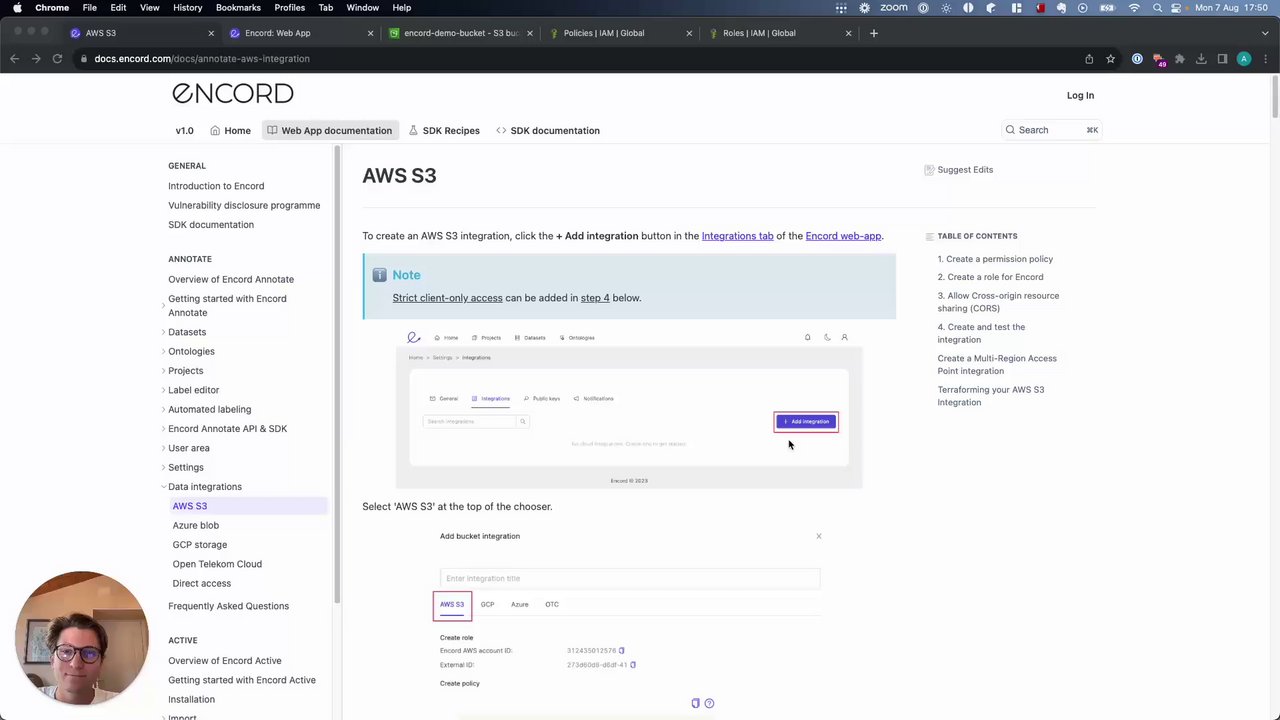Follow Strict client-only access link

[x=447, y=298]
